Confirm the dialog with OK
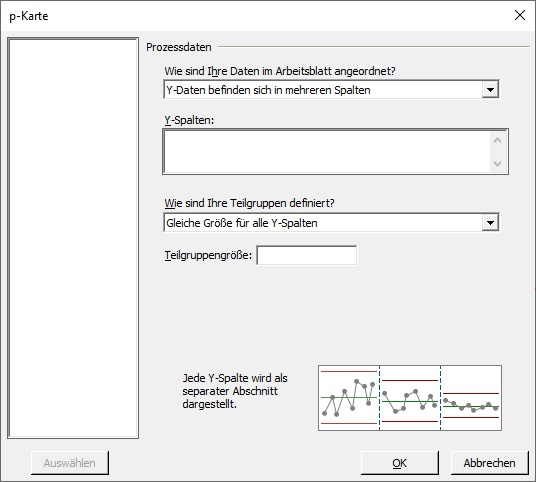Image resolution: width=536 pixels, height=482 pixels. pyautogui.click(x=400, y=463)
